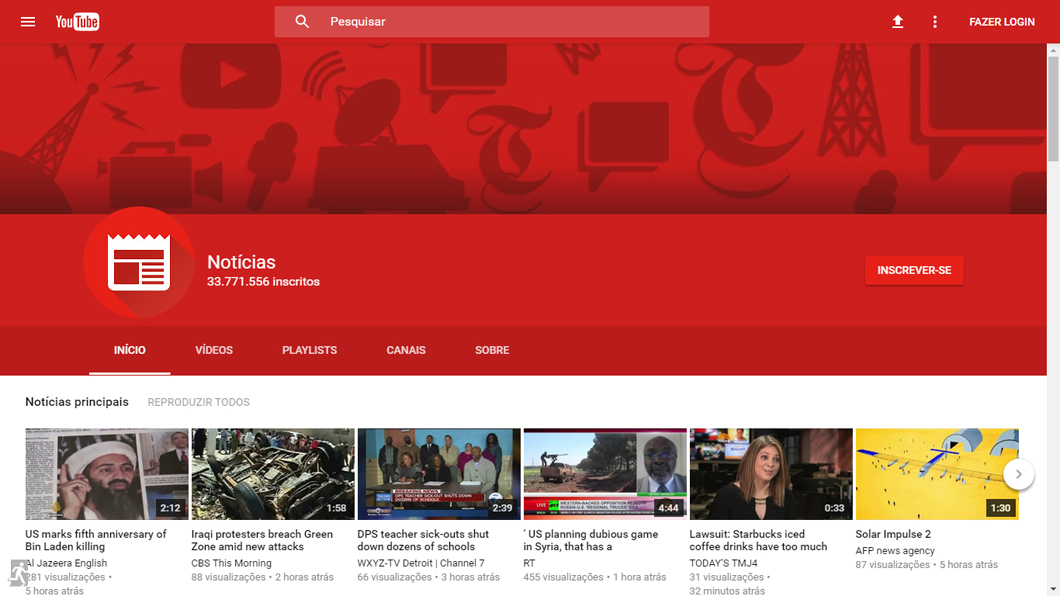Open the CANAIS tab

coord(406,350)
